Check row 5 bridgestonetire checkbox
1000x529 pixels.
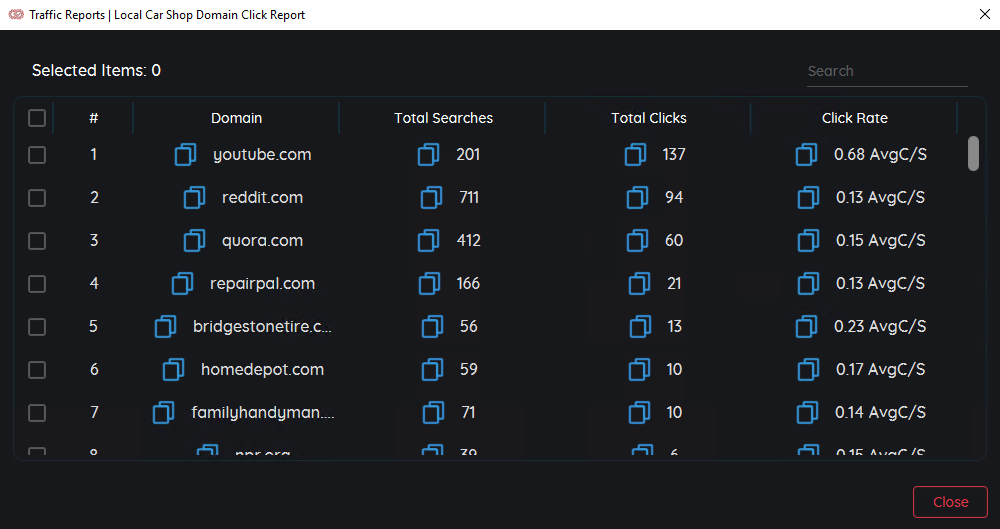click(37, 327)
